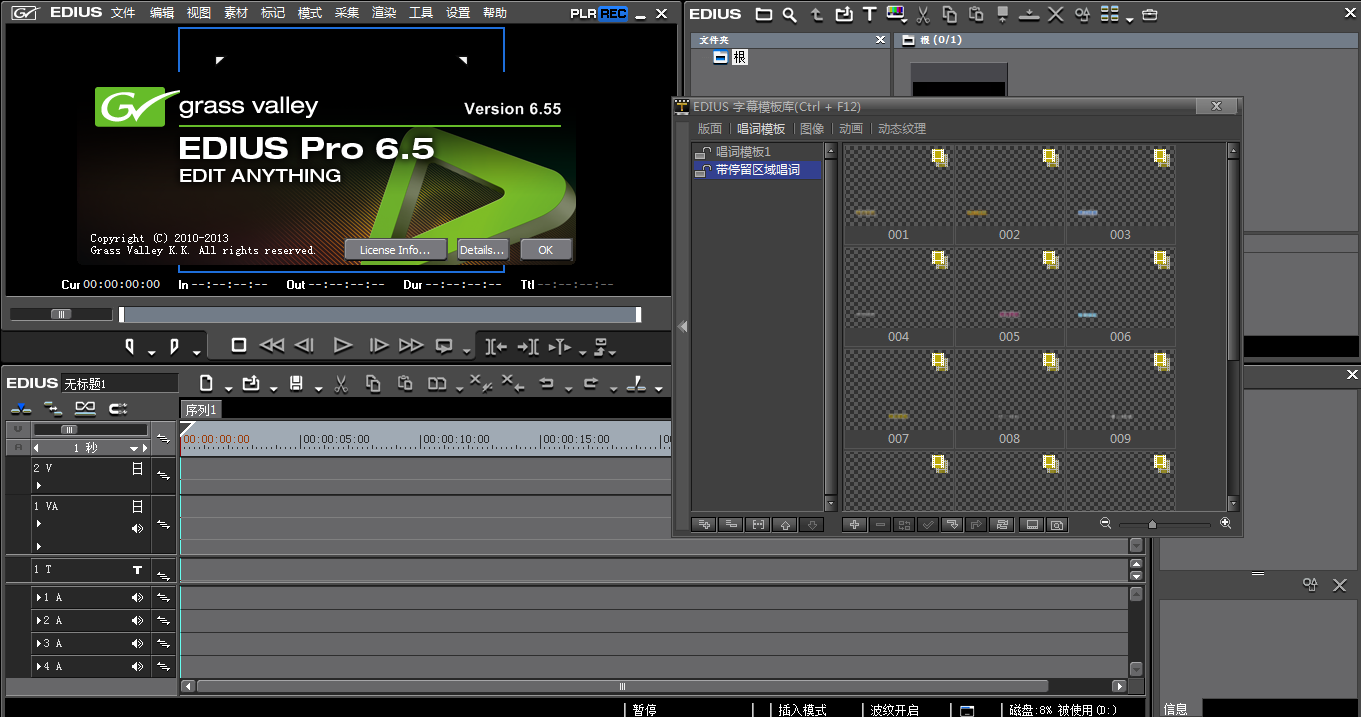Click the Add Title T icon in bin
The image size is (1361, 717).
869,14
